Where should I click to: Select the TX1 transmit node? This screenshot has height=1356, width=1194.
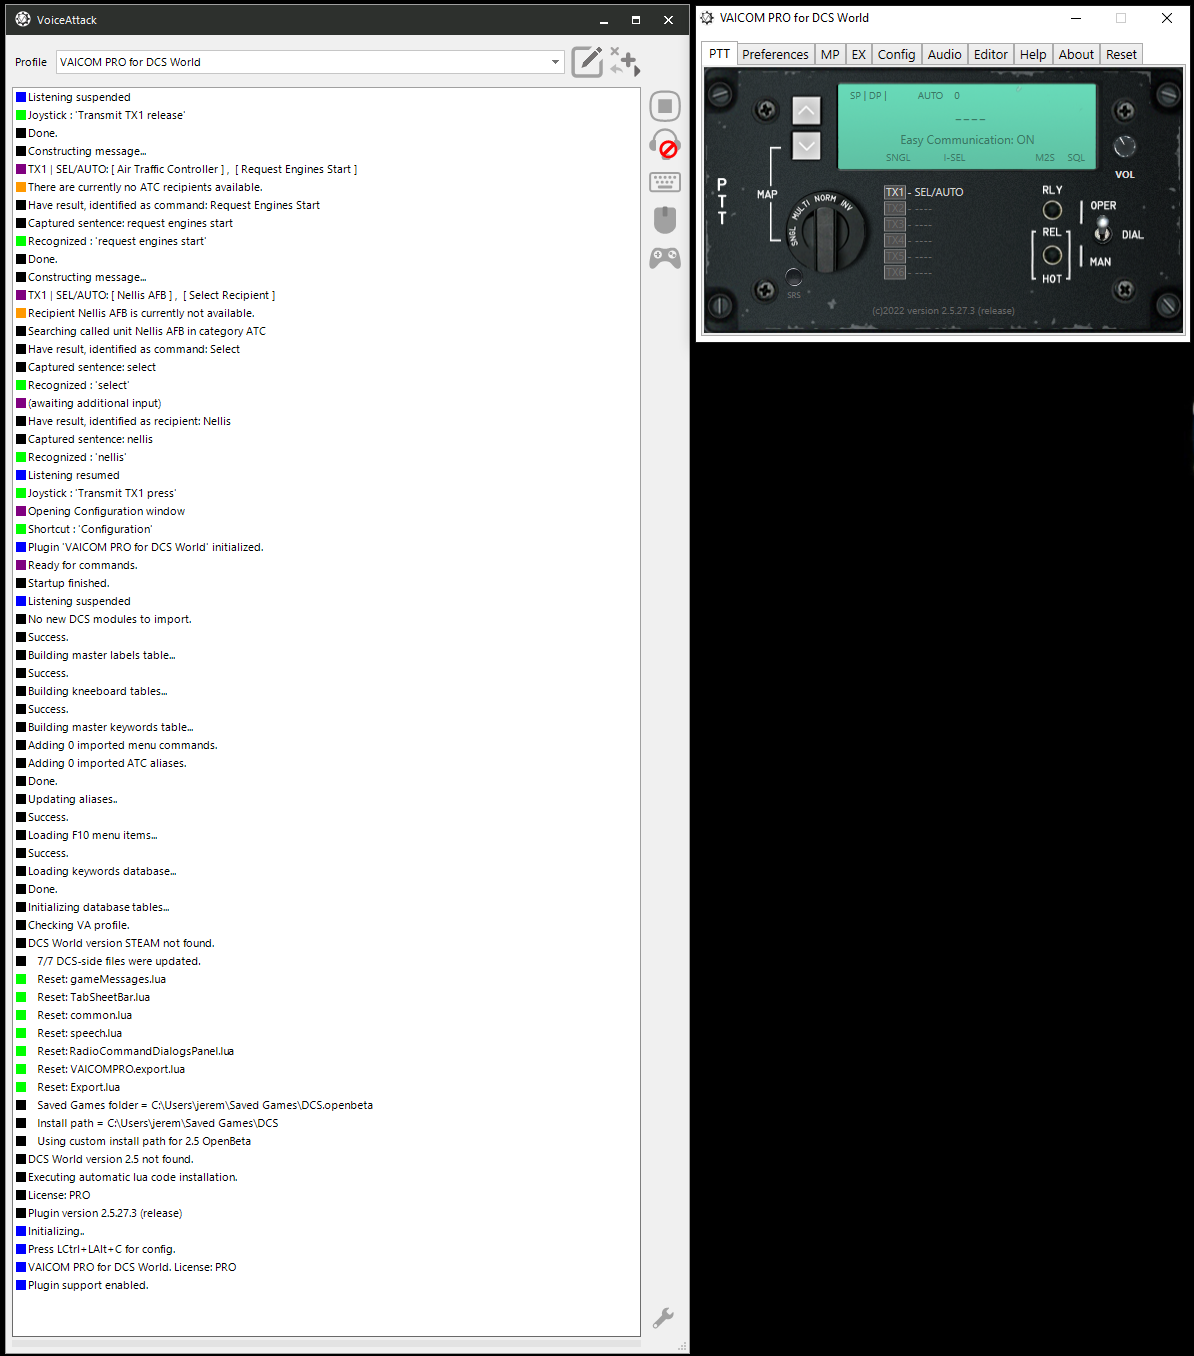coord(894,192)
